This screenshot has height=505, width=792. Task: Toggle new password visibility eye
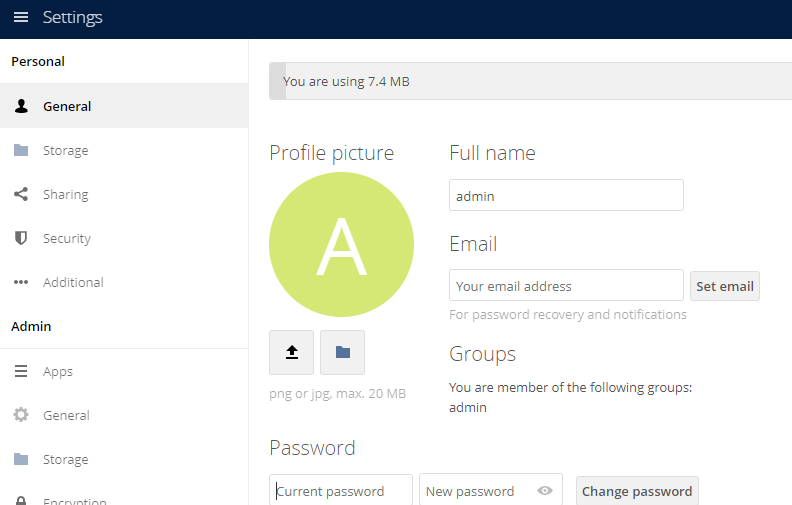pyautogui.click(x=545, y=490)
